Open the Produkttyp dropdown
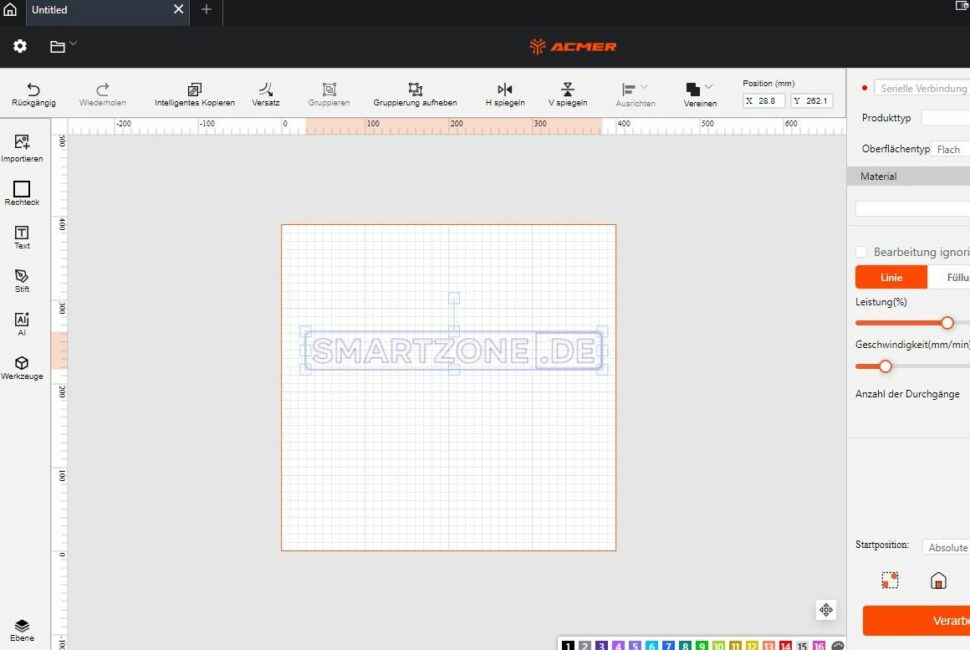This screenshot has height=650, width=970. click(945, 118)
